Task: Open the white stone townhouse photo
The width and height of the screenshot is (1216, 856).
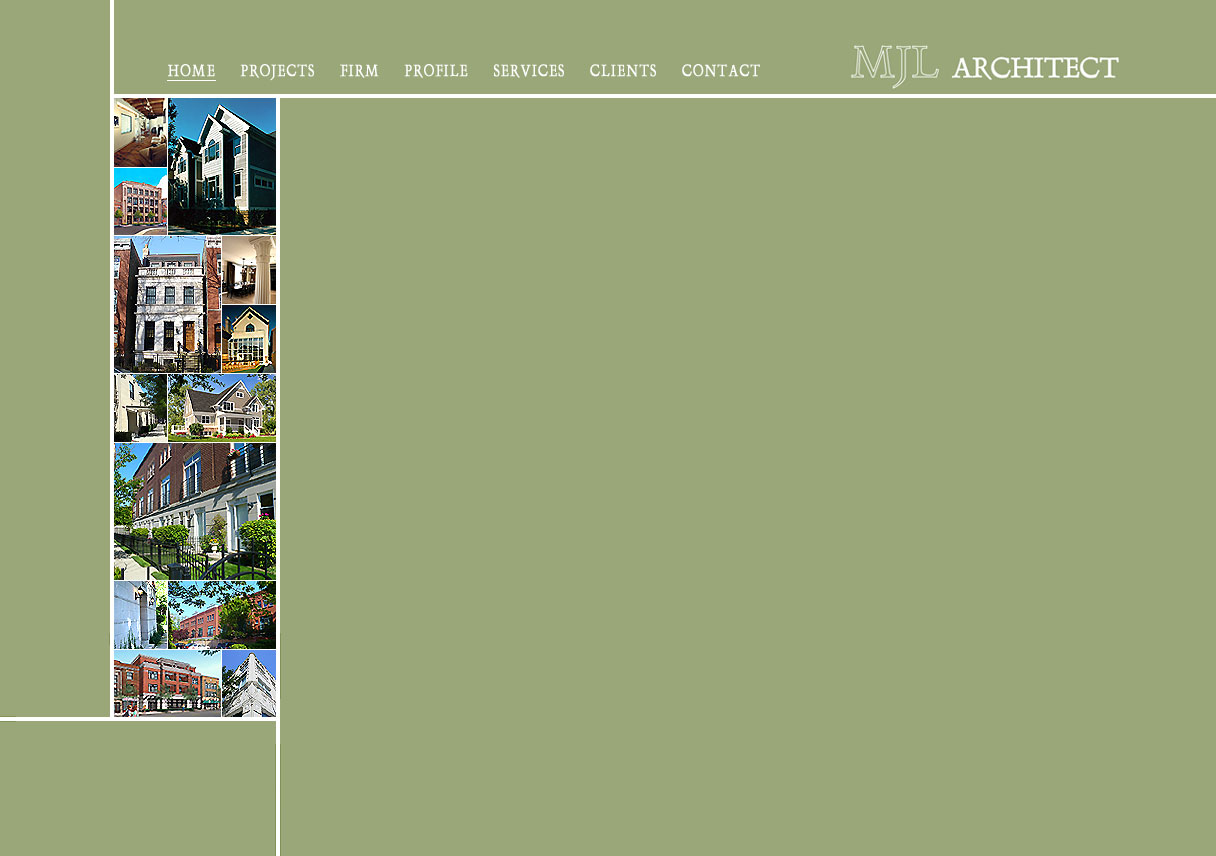Action: click(167, 305)
